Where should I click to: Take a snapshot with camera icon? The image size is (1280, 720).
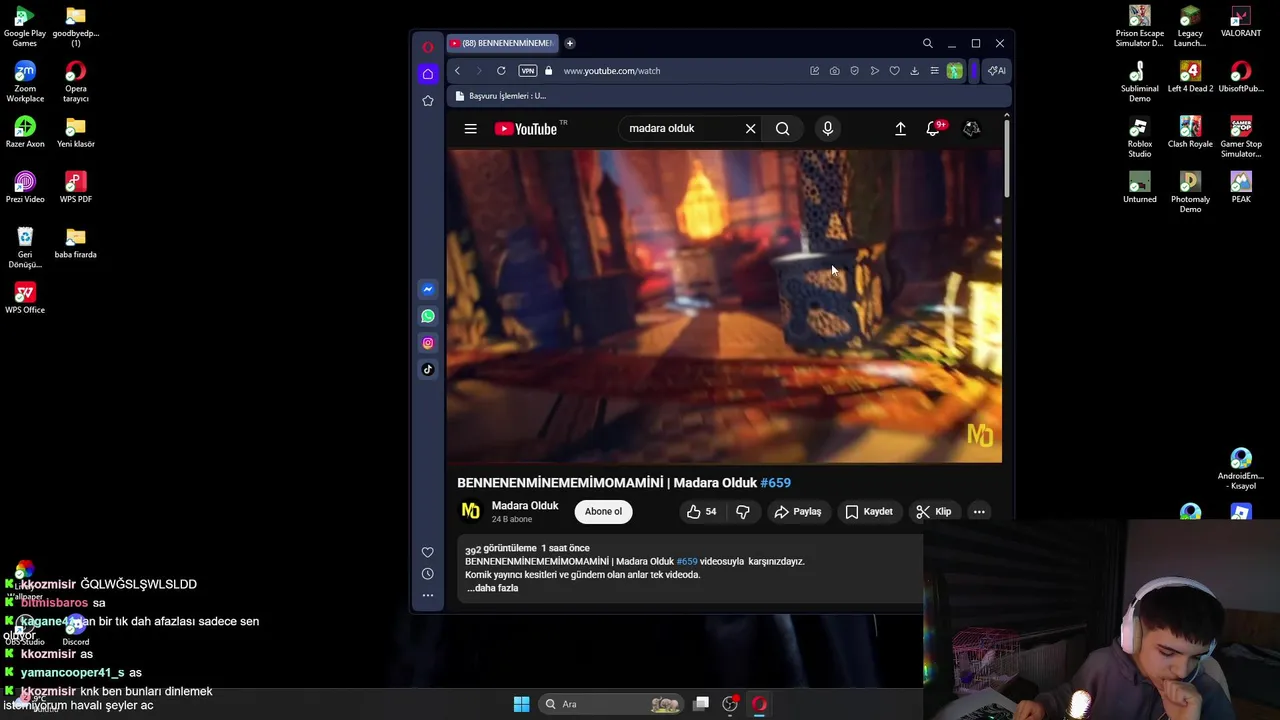834,71
